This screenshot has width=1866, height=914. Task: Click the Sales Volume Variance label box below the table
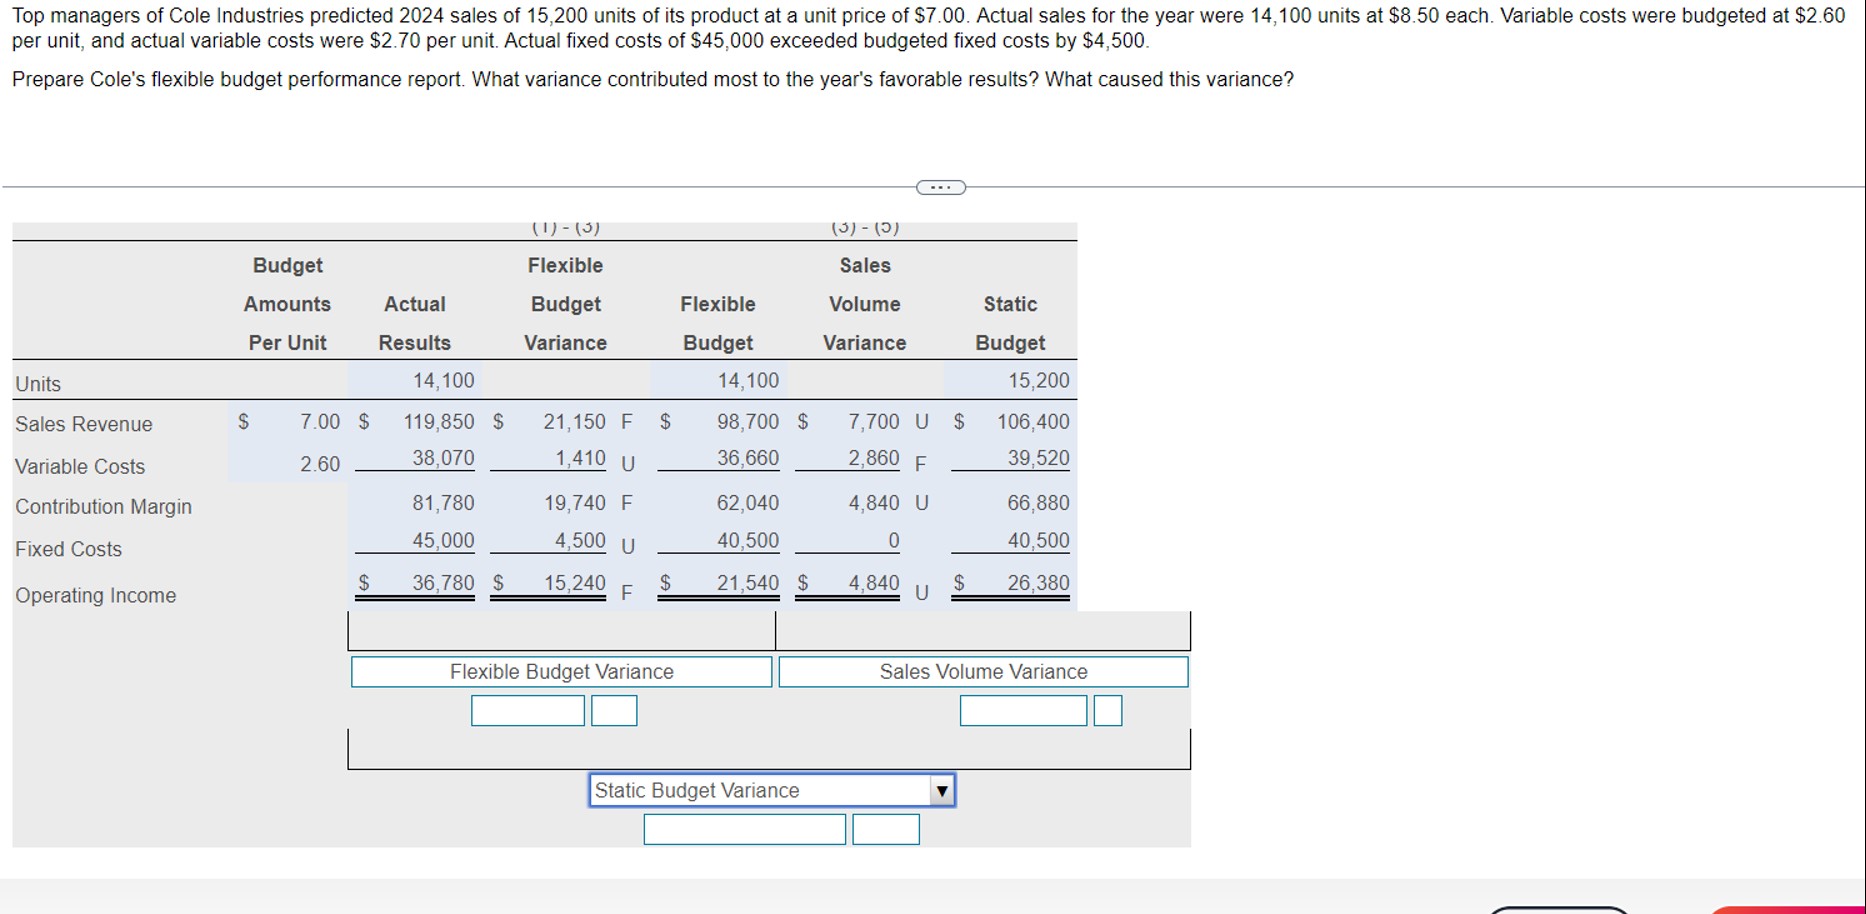pyautogui.click(x=984, y=672)
